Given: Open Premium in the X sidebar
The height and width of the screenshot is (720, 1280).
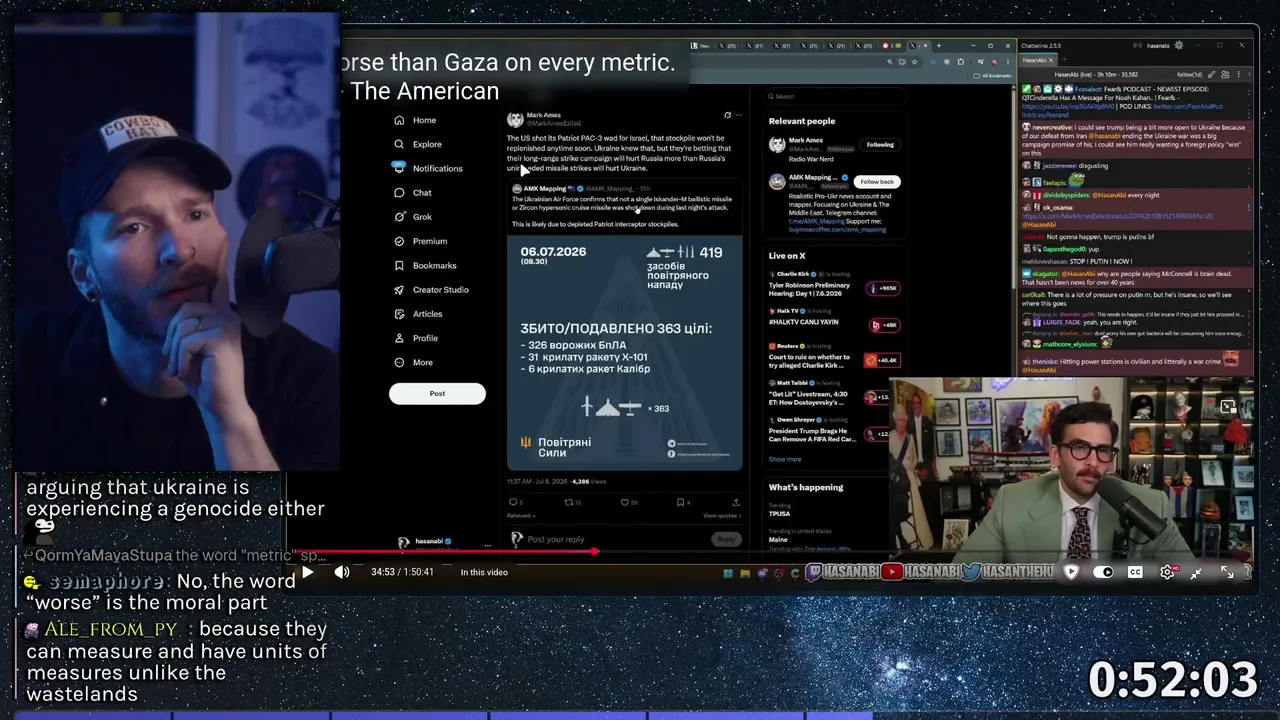Looking at the screenshot, I should [x=420, y=241].
